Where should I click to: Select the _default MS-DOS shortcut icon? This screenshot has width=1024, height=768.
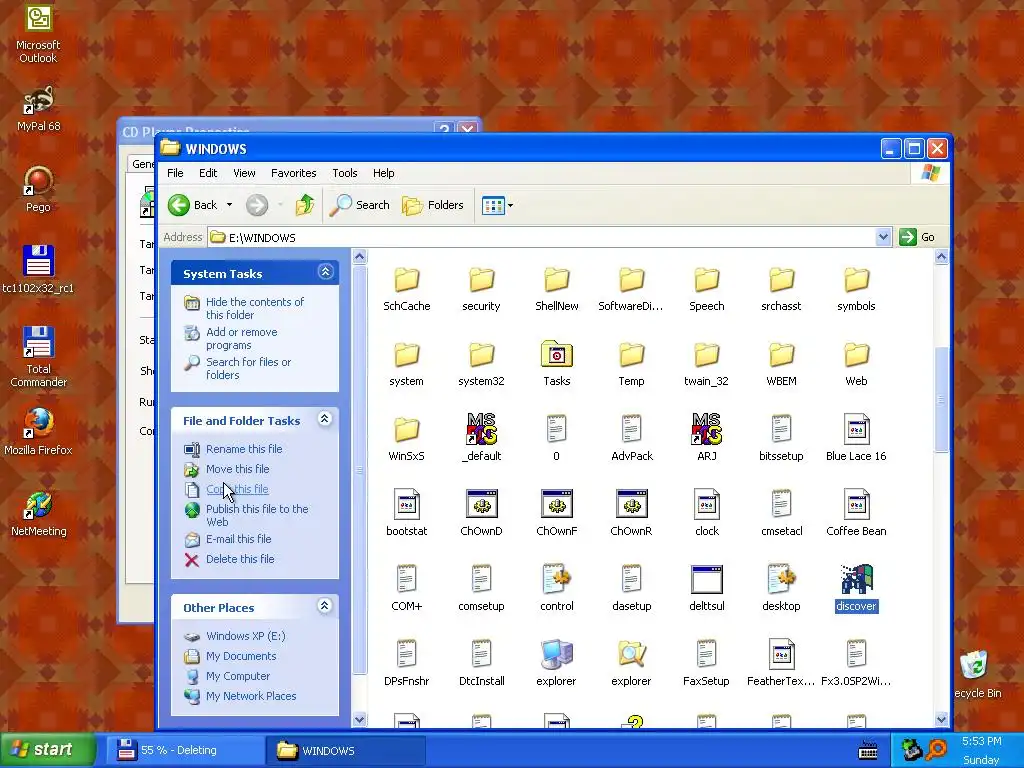pyautogui.click(x=481, y=429)
